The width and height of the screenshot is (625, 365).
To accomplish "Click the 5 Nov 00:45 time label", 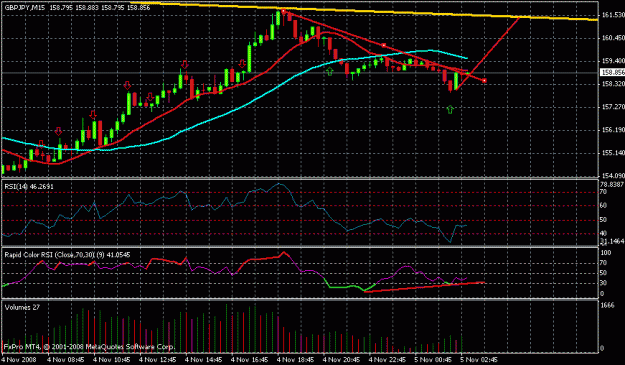I will click(x=433, y=359).
